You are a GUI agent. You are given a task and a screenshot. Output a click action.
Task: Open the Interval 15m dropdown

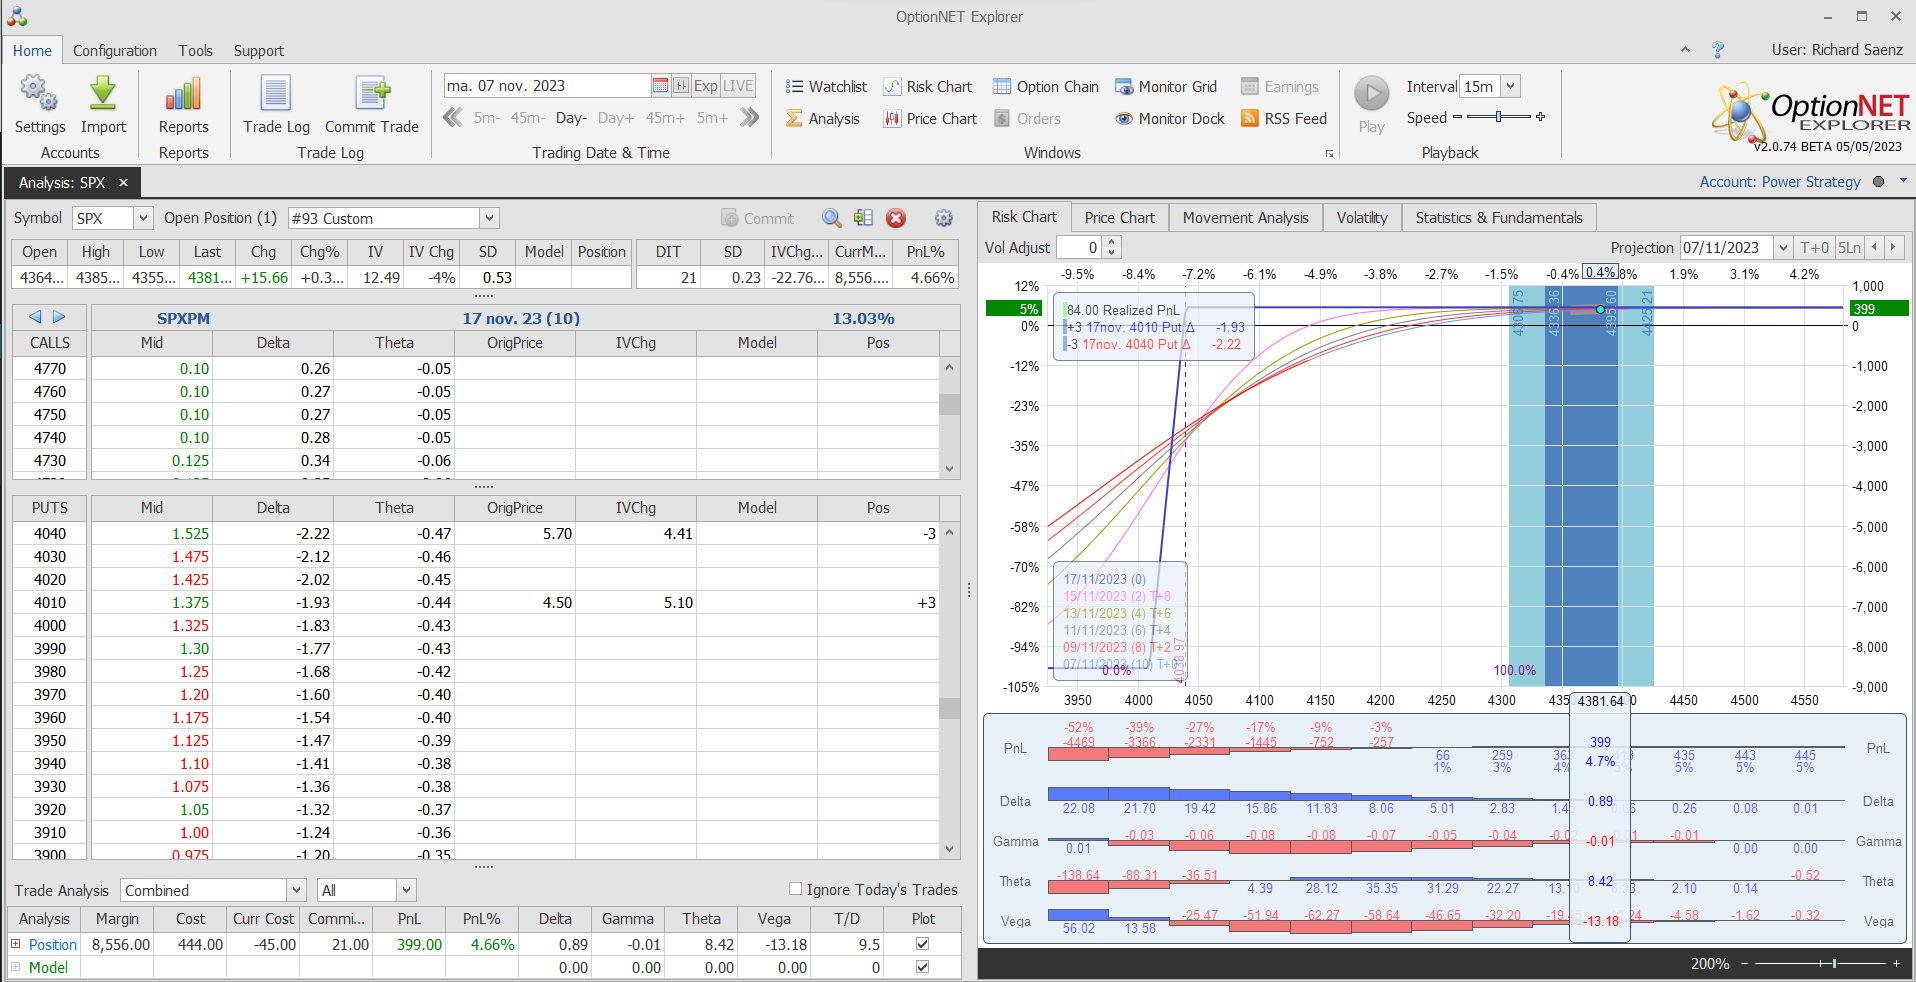point(1510,87)
